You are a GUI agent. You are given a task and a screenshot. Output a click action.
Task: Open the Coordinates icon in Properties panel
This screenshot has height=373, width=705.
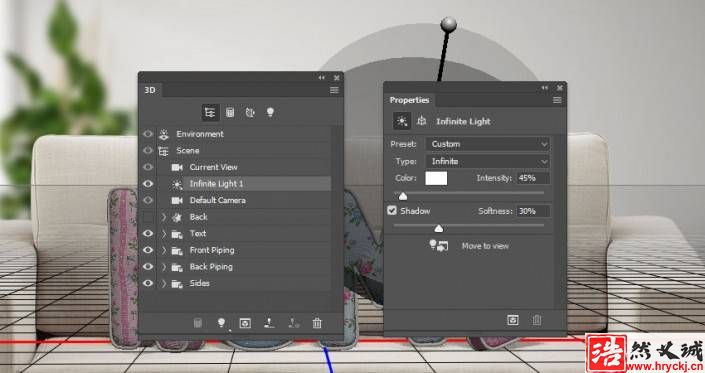point(421,121)
